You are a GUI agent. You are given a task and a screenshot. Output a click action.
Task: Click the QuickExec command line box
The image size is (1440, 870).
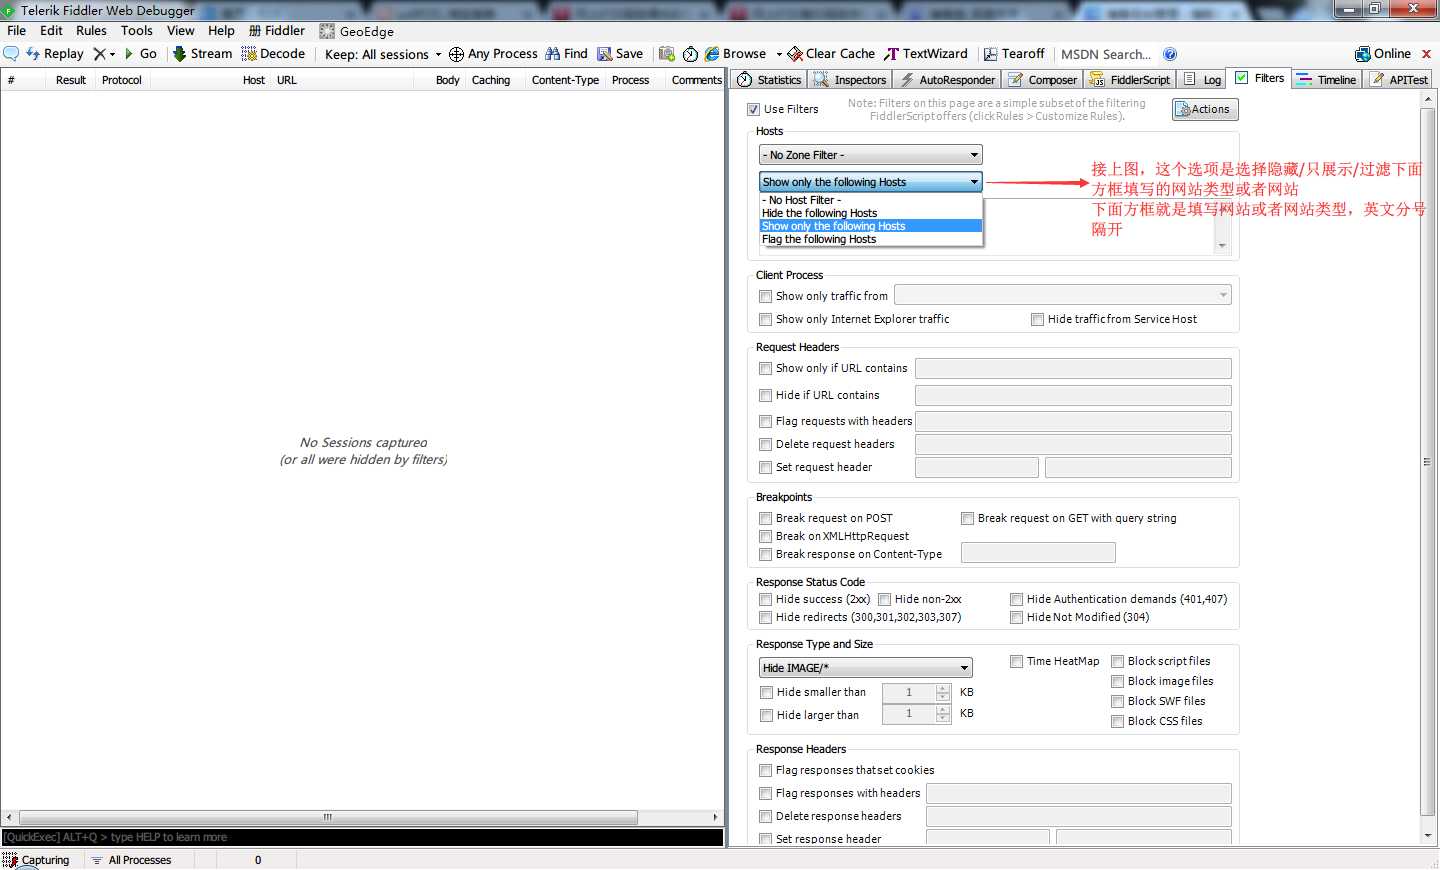click(362, 837)
